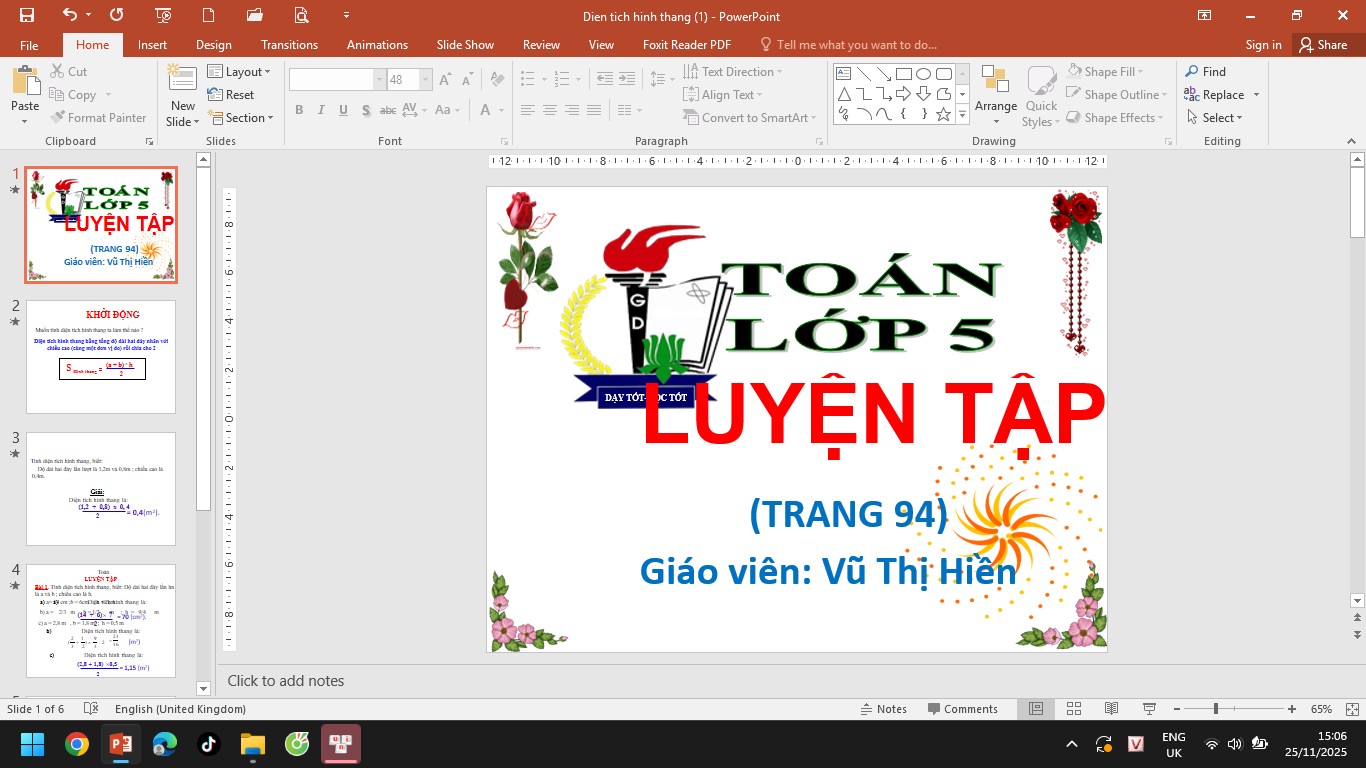Image resolution: width=1366 pixels, height=768 pixels.
Task: Open TikTok from the Windows taskbar
Action: (208, 744)
